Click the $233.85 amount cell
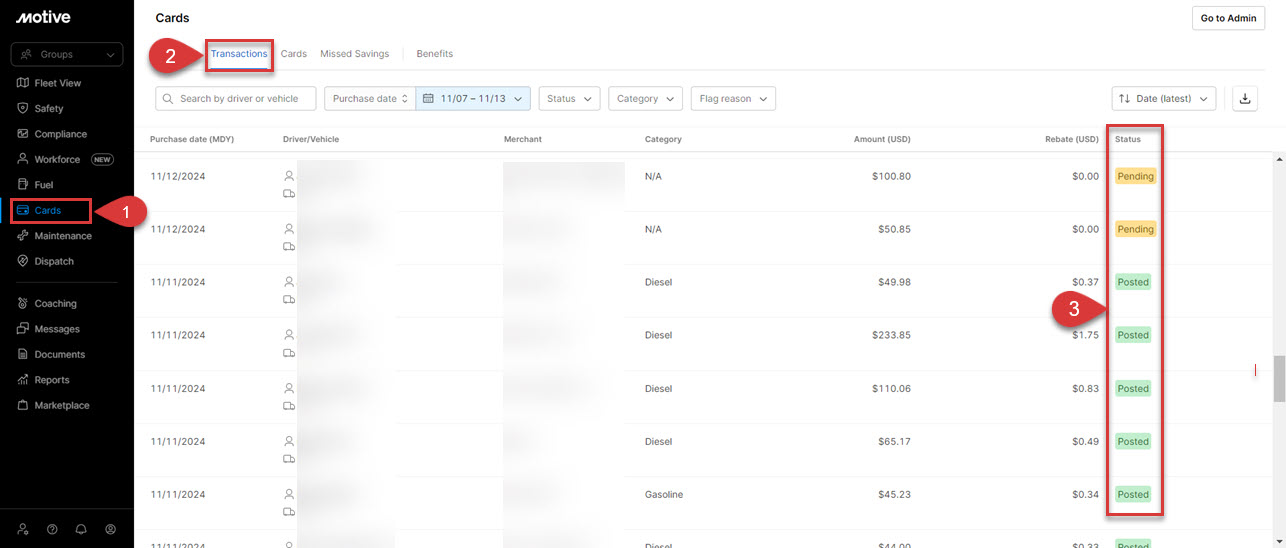Screen dimensions: 1286x548 click(x=891, y=335)
